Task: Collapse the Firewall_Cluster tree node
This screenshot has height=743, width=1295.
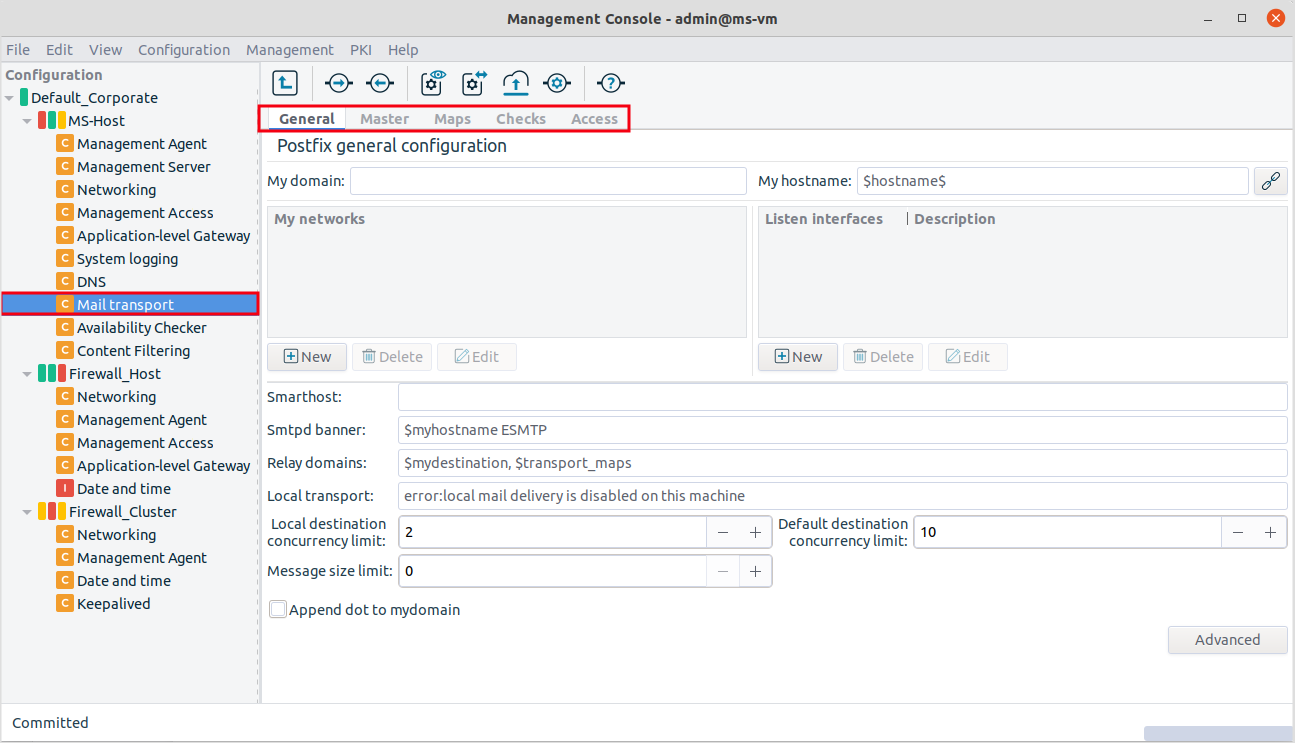Action: click(28, 512)
